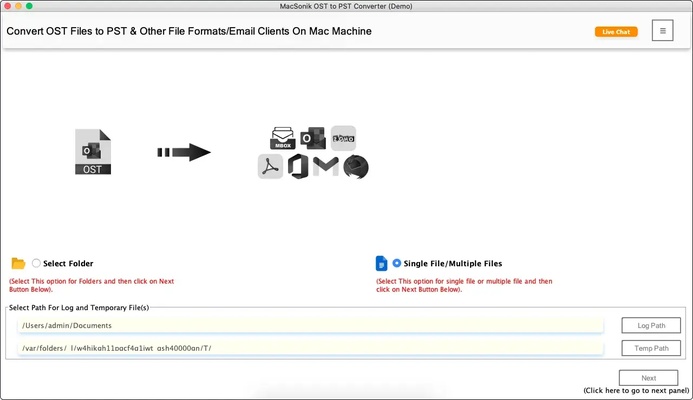Viewport: 693px width, 400px height.
Task: Click '(Click here to go to next panel)' text
Action: coord(636,391)
